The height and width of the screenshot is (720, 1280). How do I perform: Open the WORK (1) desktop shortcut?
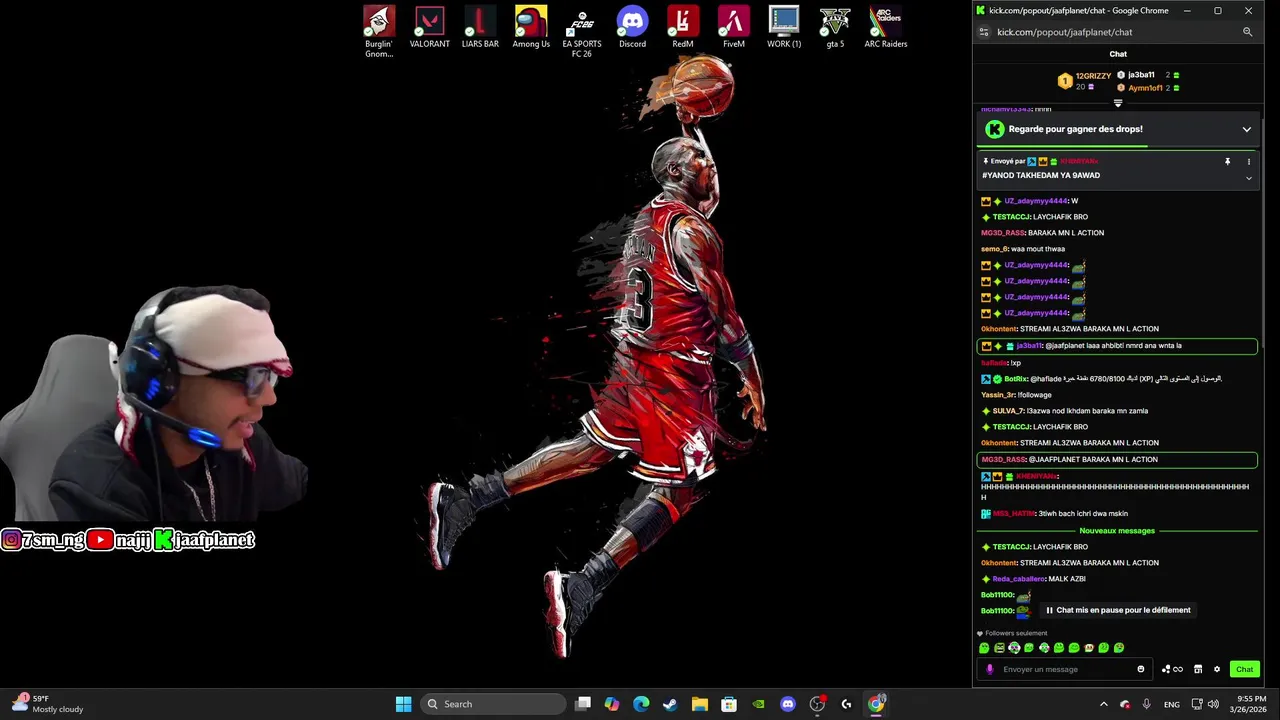coord(784,27)
